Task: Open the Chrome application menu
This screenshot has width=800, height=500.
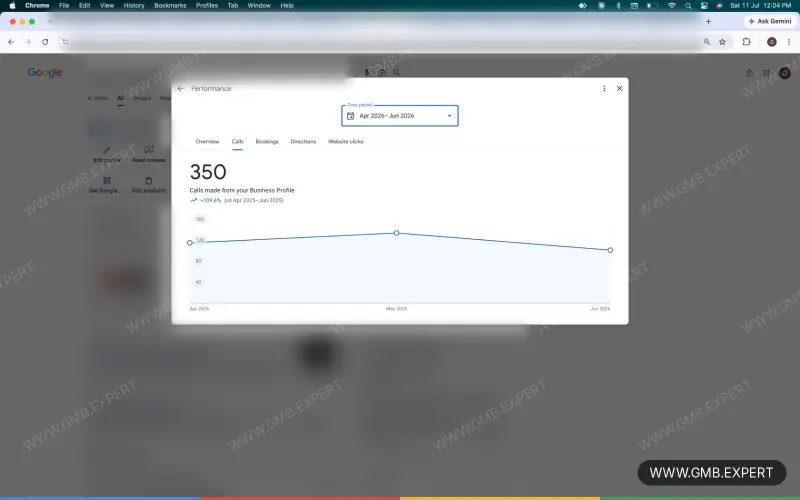Action: pos(37,6)
